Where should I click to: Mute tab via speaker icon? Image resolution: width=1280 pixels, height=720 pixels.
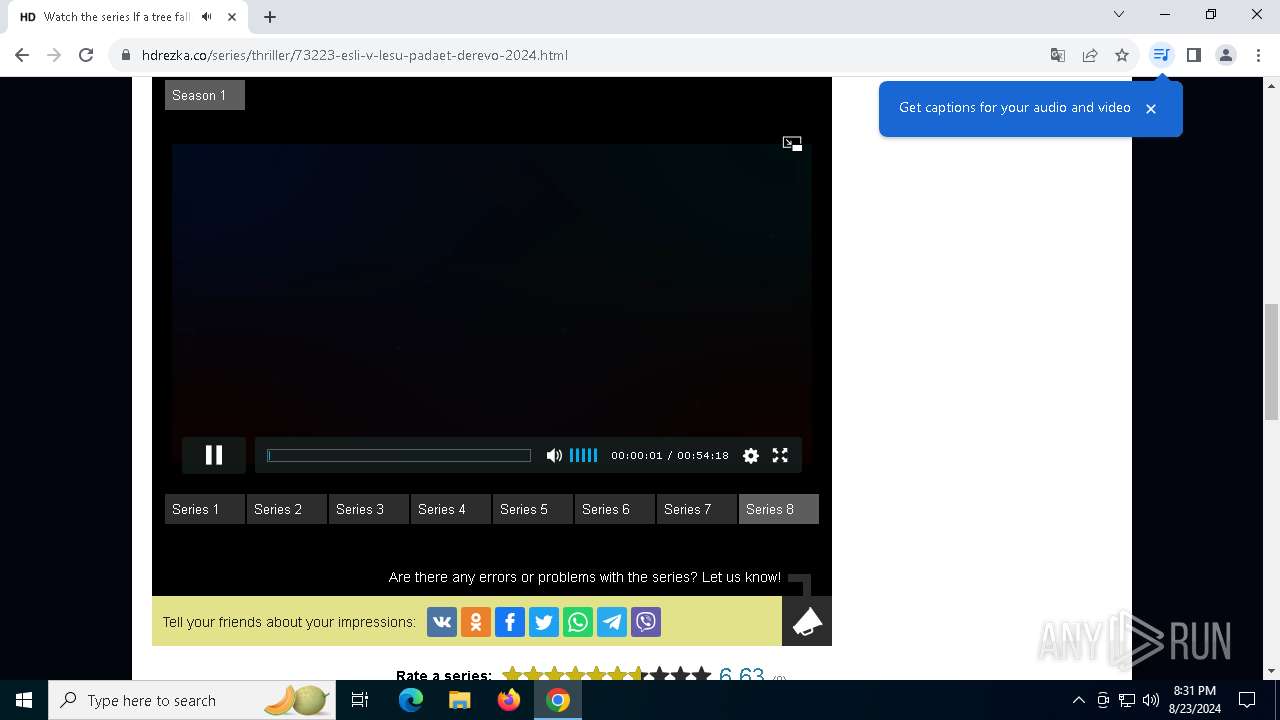[207, 16]
